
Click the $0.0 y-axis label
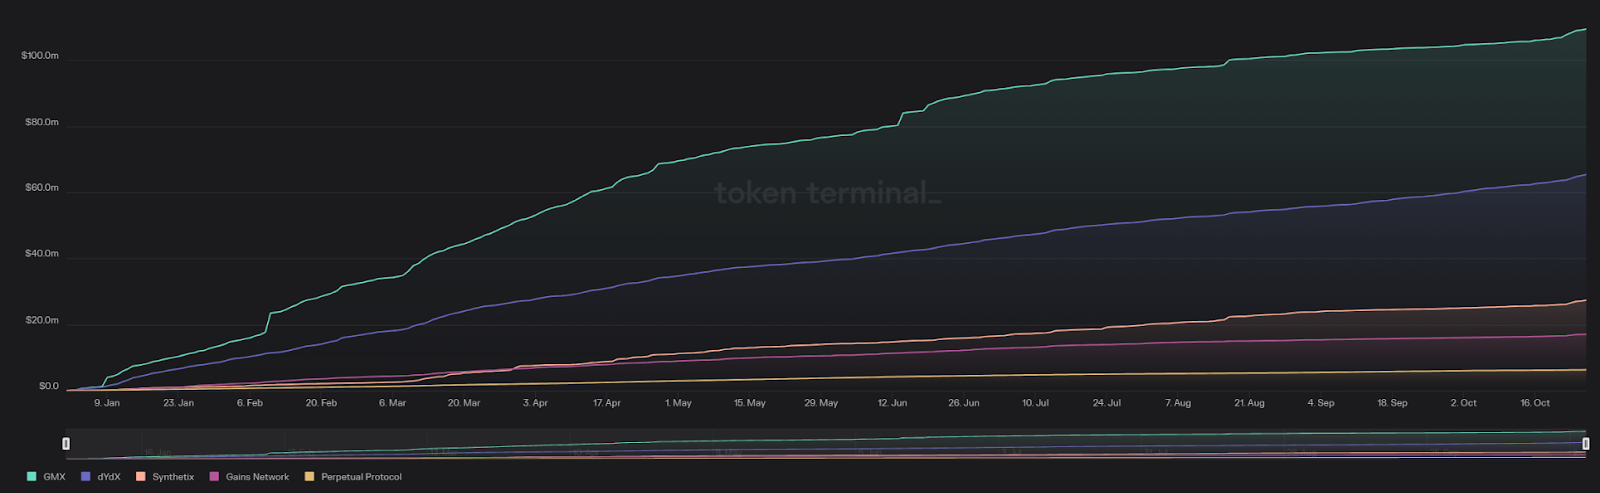(49, 386)
